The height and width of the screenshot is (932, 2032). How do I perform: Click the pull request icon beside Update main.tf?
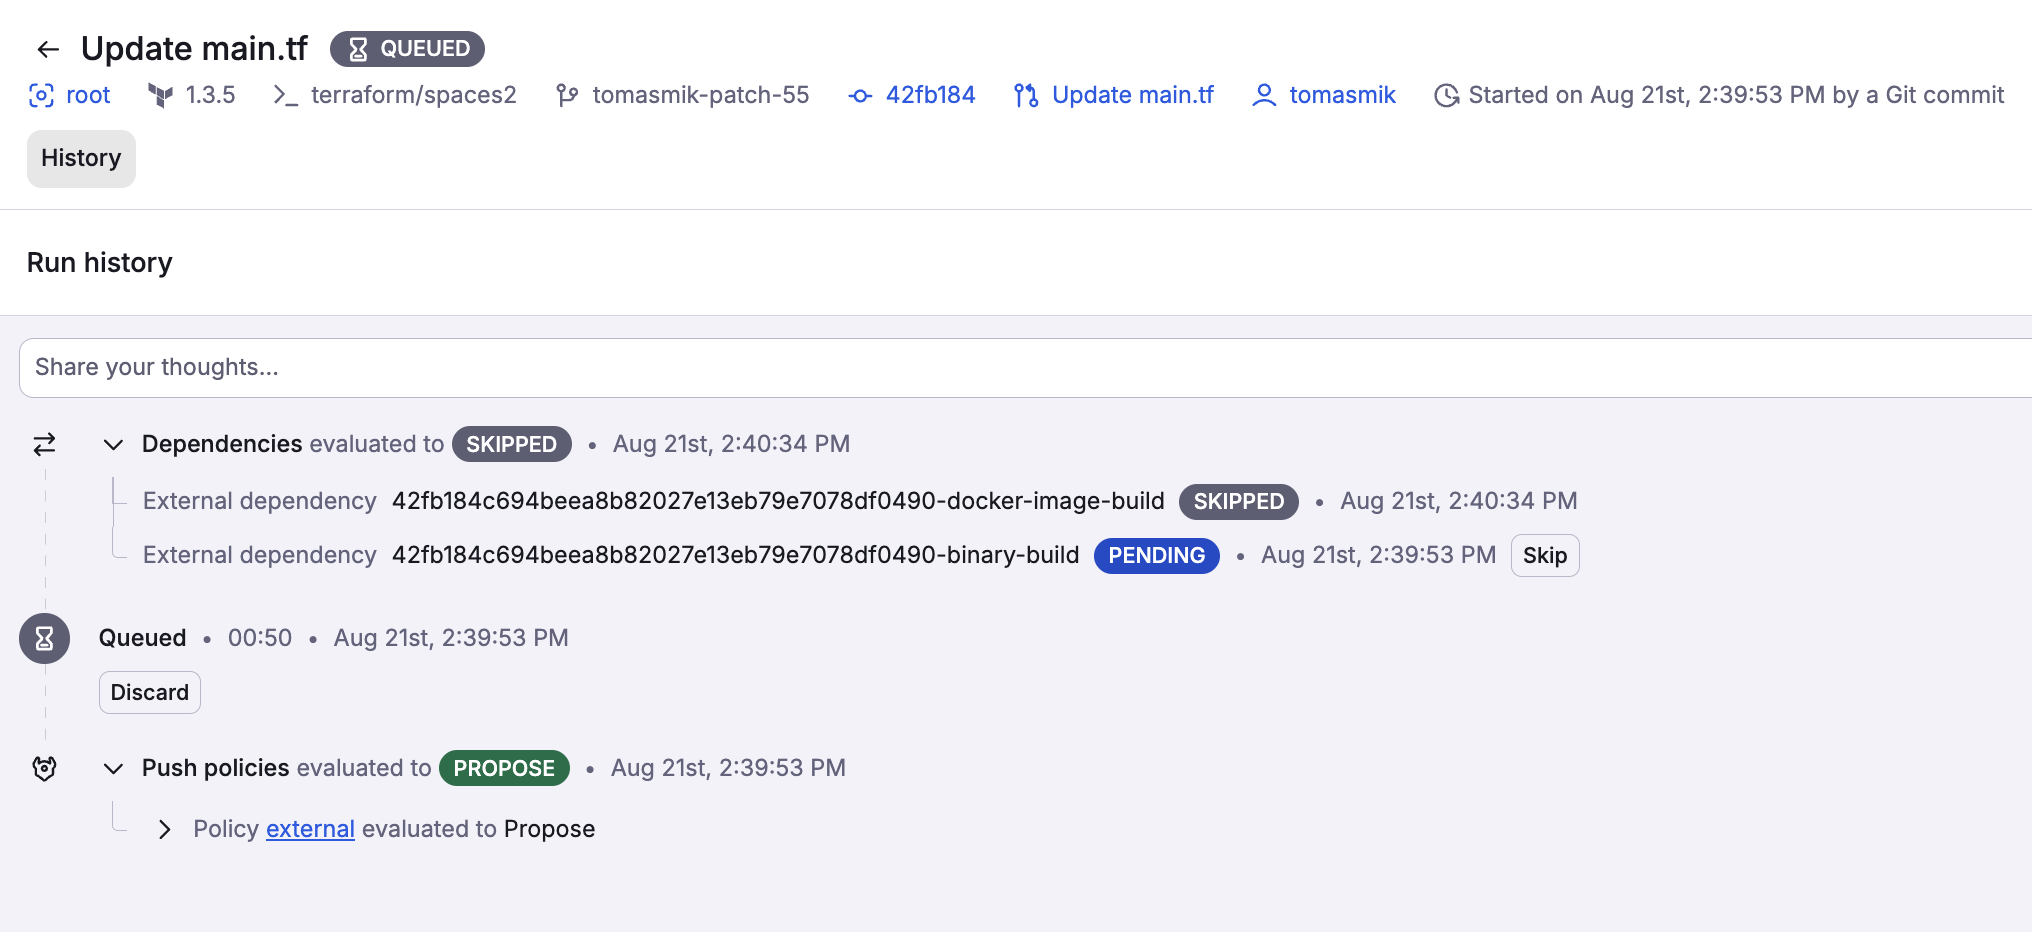pos(1024,95)
